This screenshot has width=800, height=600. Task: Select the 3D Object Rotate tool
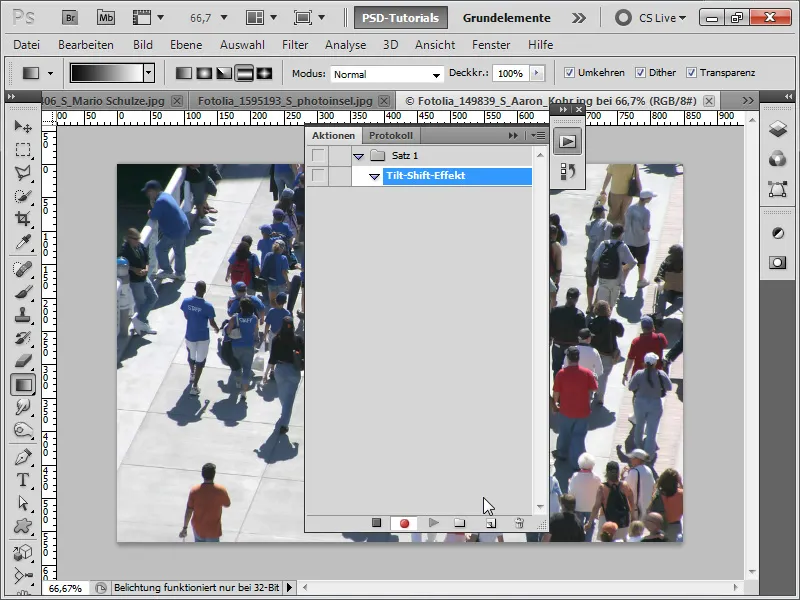coord(22,553)
